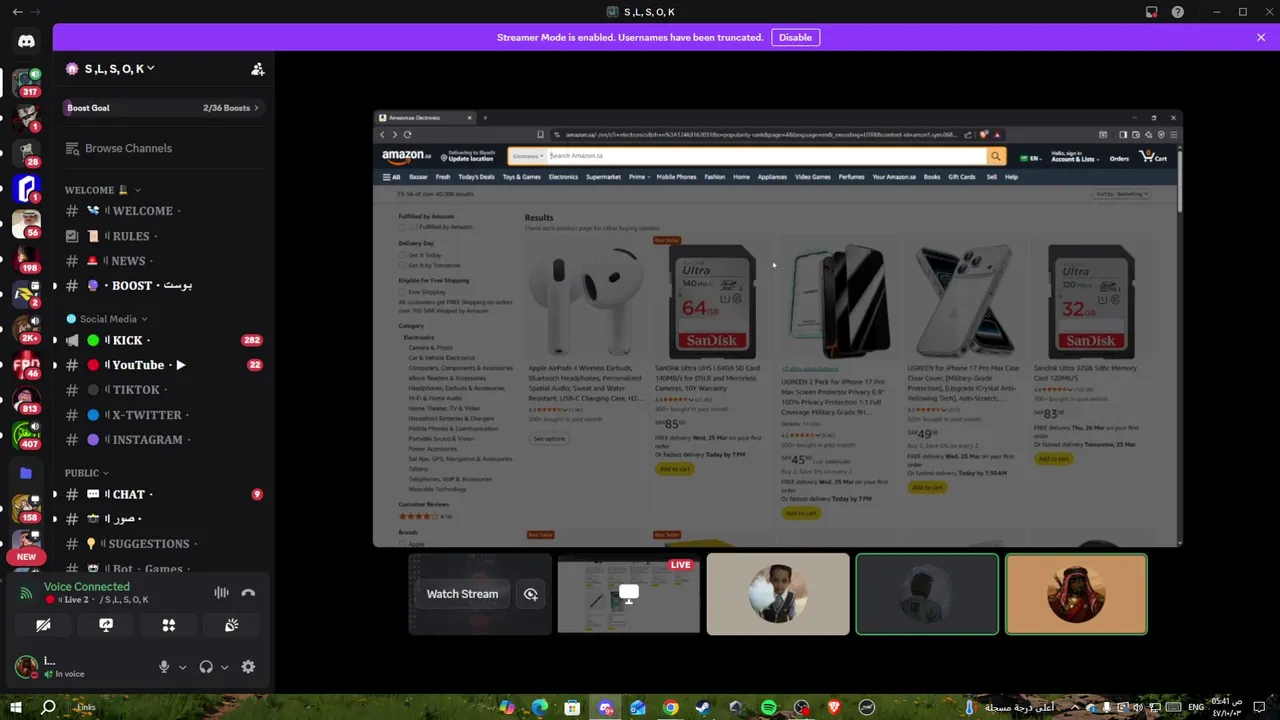The height and width of the screenshot is (720, 1280).
Task: Open the NEWS channel
Action: tap(163, 261)
